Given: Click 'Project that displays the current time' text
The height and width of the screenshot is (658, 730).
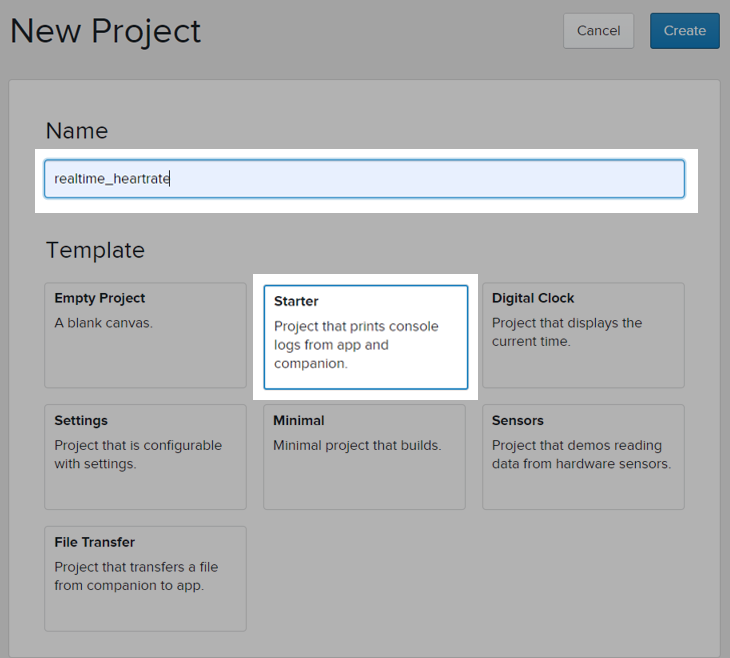Looking at the screenshot, I should (x=567, y=332).
